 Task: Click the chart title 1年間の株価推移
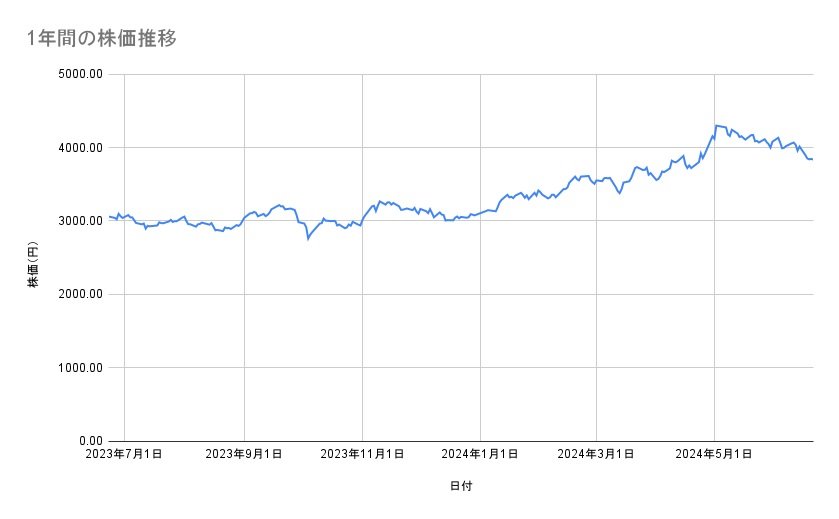(104, 38)
